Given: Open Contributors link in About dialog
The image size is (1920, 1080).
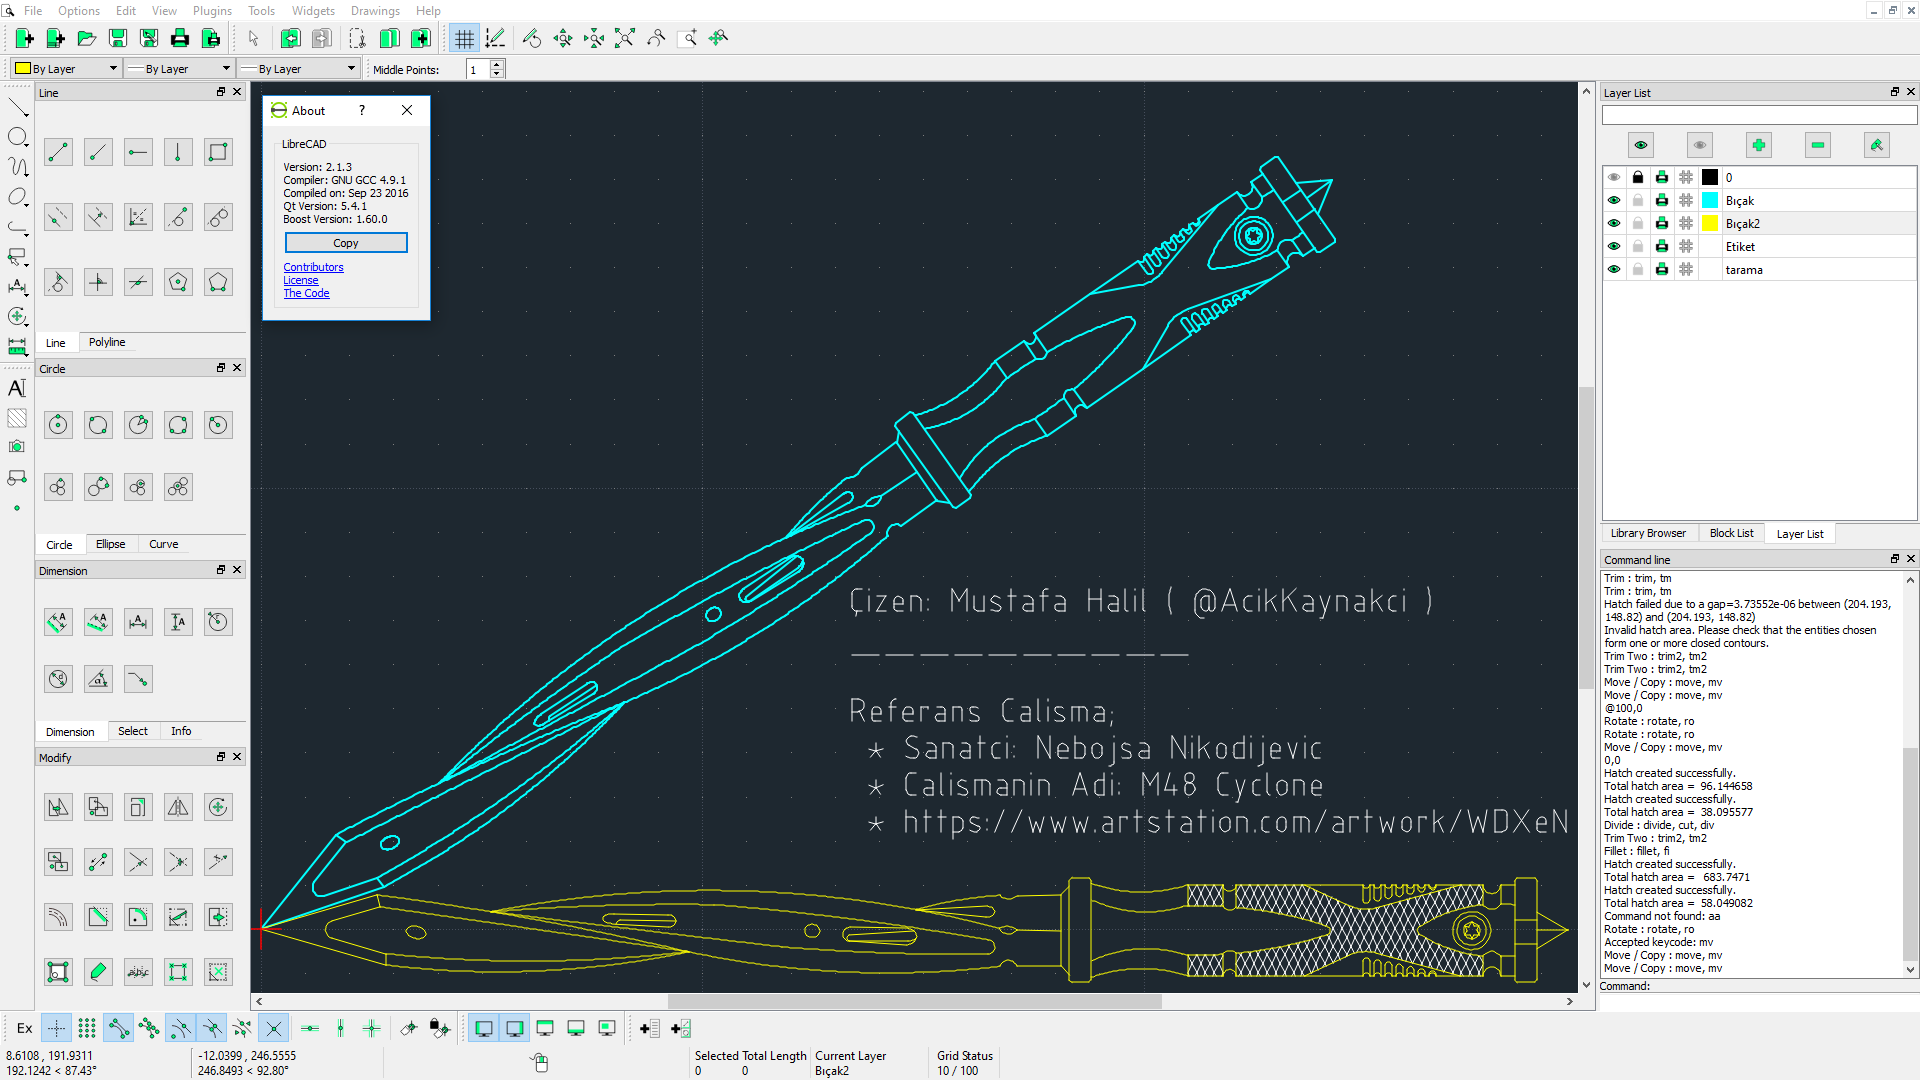Looking at the screenshot, I should (x=313, y=267).
